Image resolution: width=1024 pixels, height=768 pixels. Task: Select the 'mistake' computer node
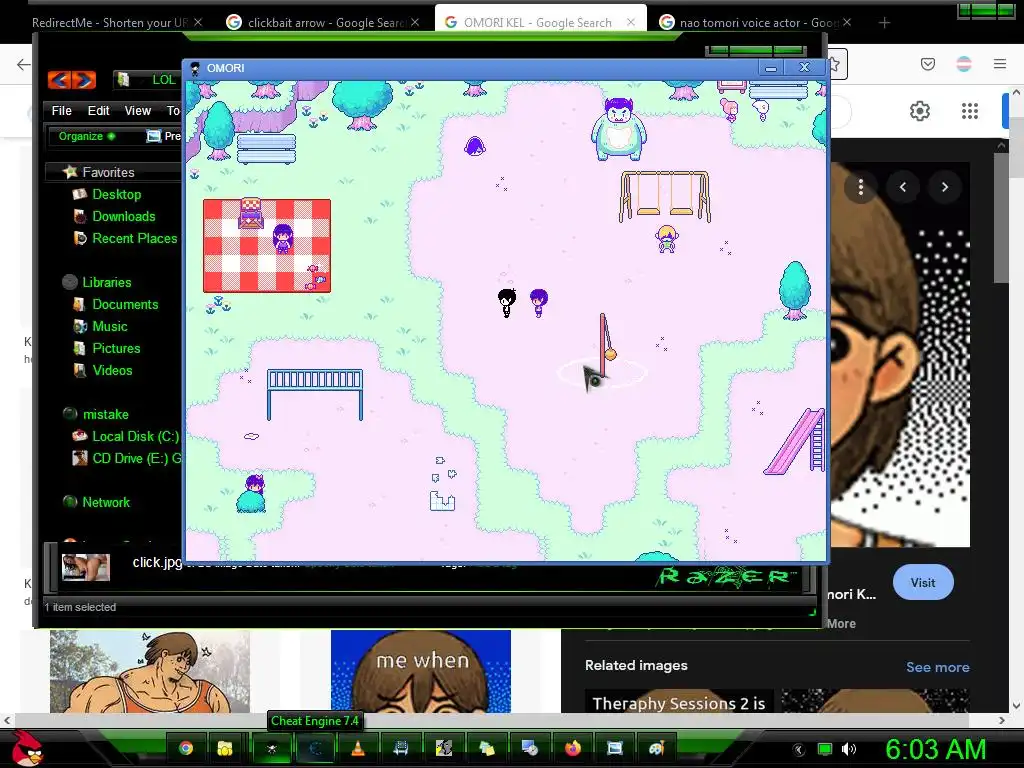pos(104,415)
